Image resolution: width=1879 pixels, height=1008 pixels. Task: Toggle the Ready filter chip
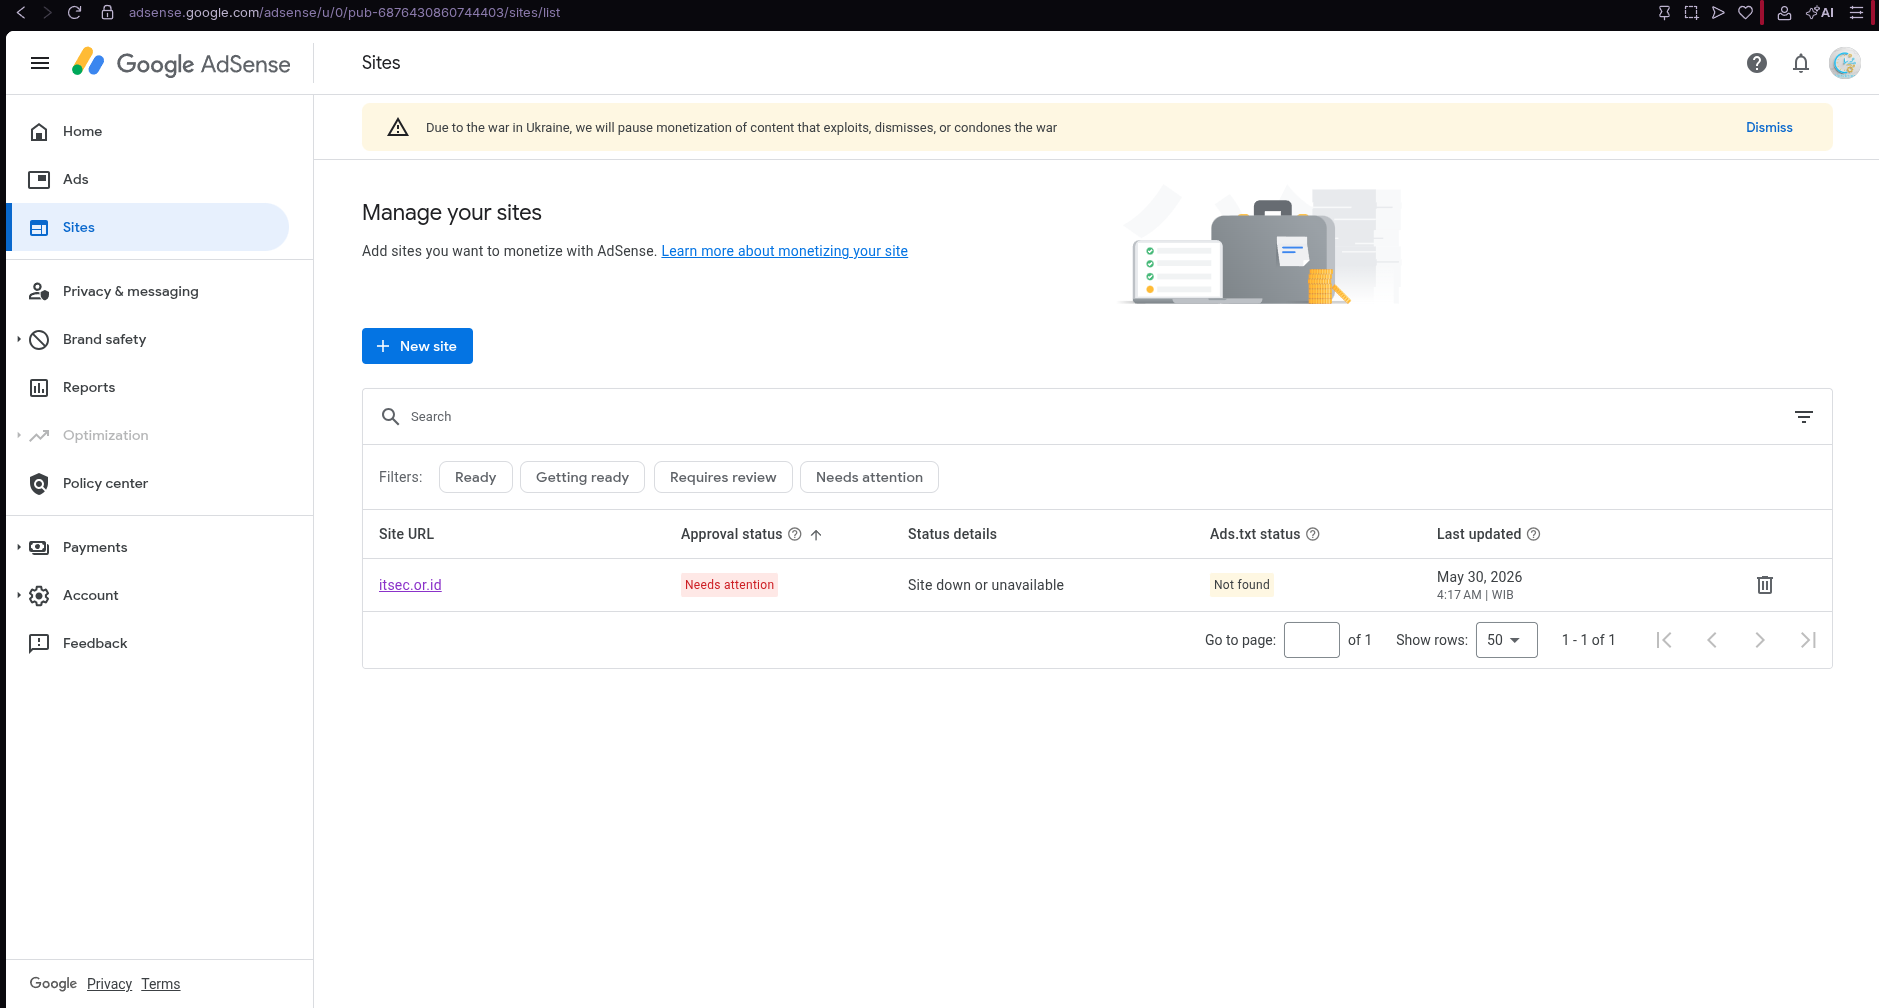click(x=475, y=477)
